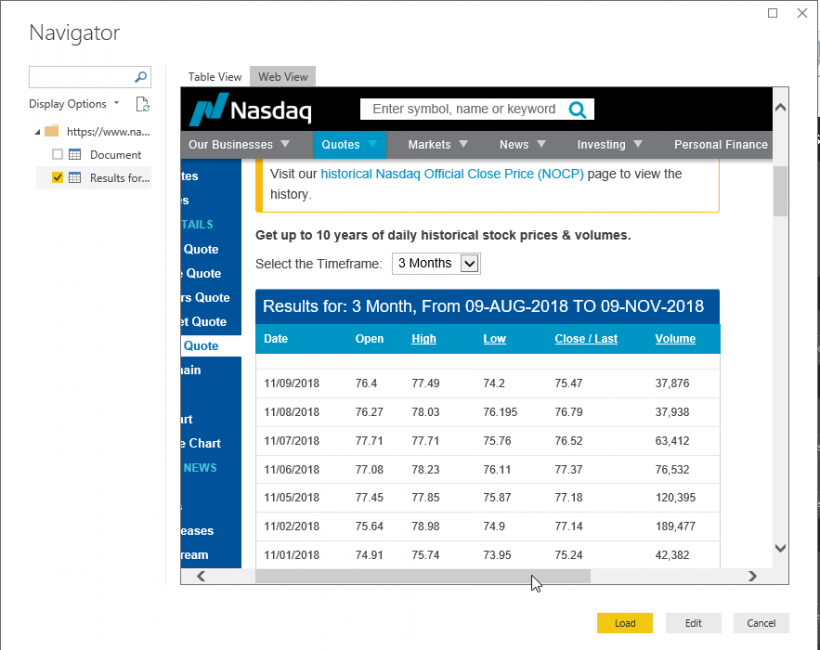Click the Nasdaq search magnifier icon
The image size is (820, 650).
pos(577,109)
